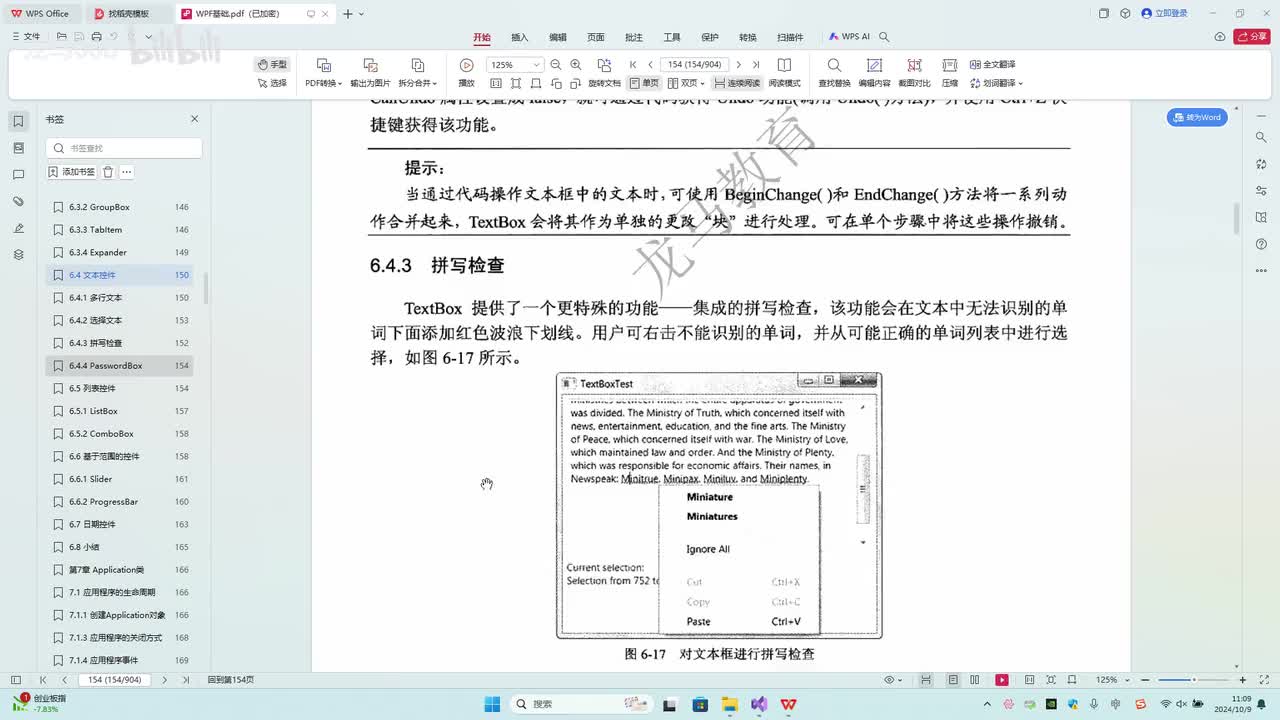1280x720 pixels.
Task: Open the Comments sidebar icon
Action: tap(18, 175)
